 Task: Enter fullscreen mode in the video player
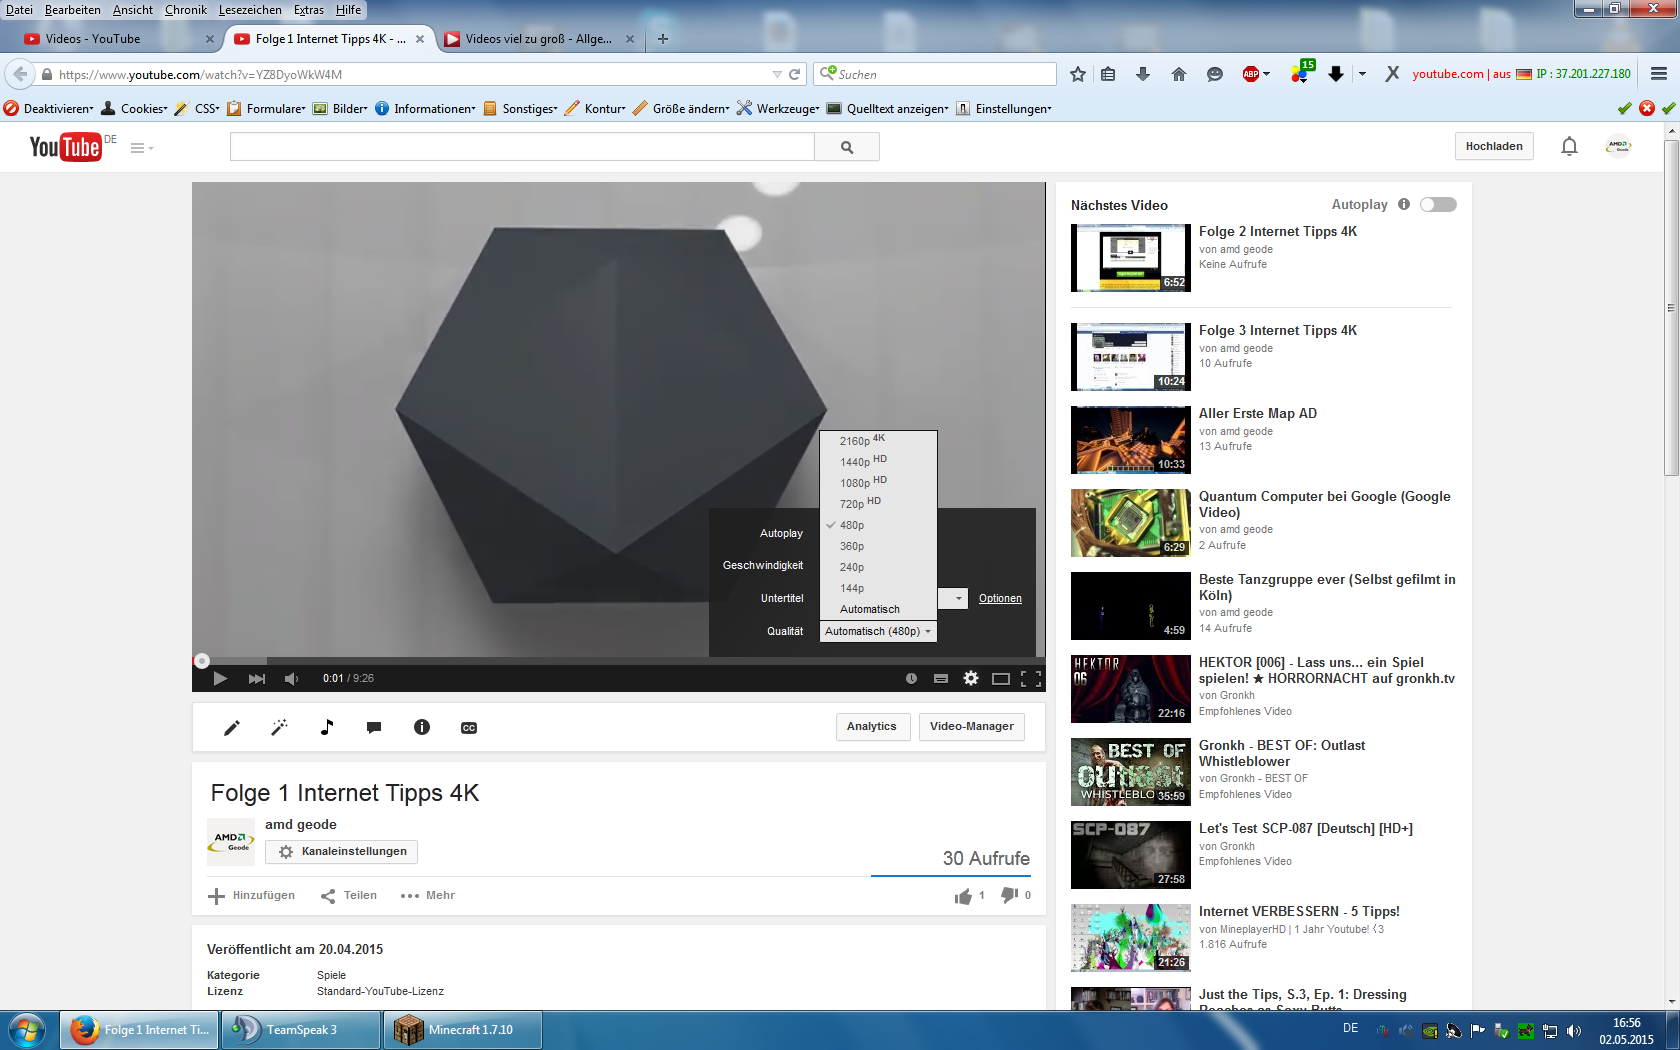(x=1031, y=679)
